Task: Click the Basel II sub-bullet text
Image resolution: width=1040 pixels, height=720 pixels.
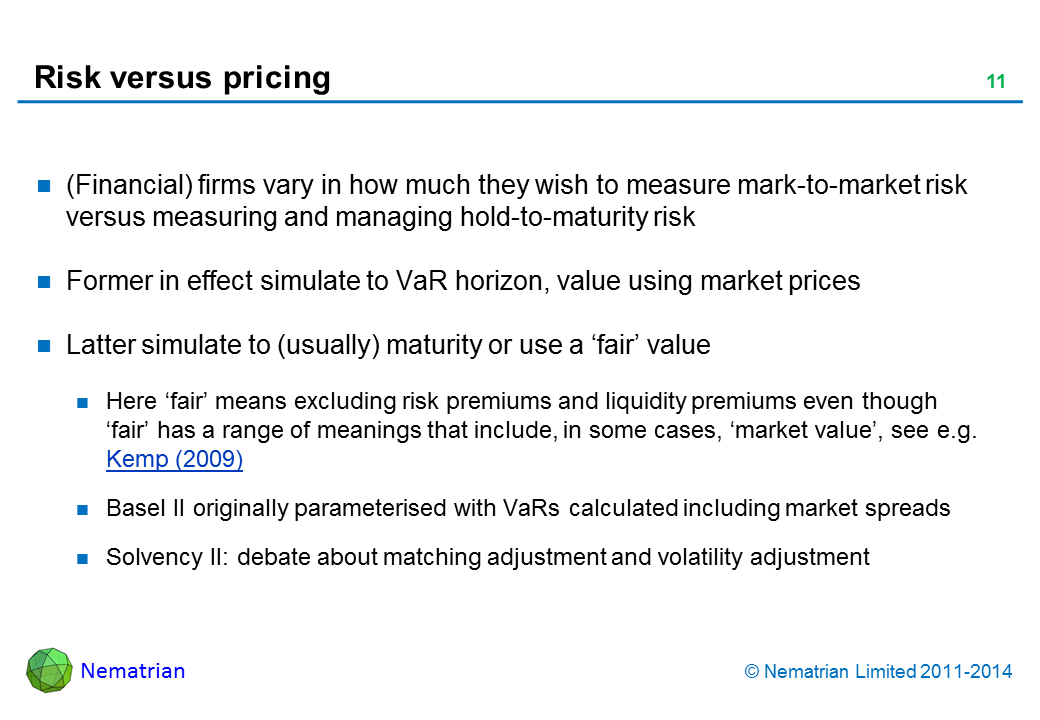Action: pos(527,508)
